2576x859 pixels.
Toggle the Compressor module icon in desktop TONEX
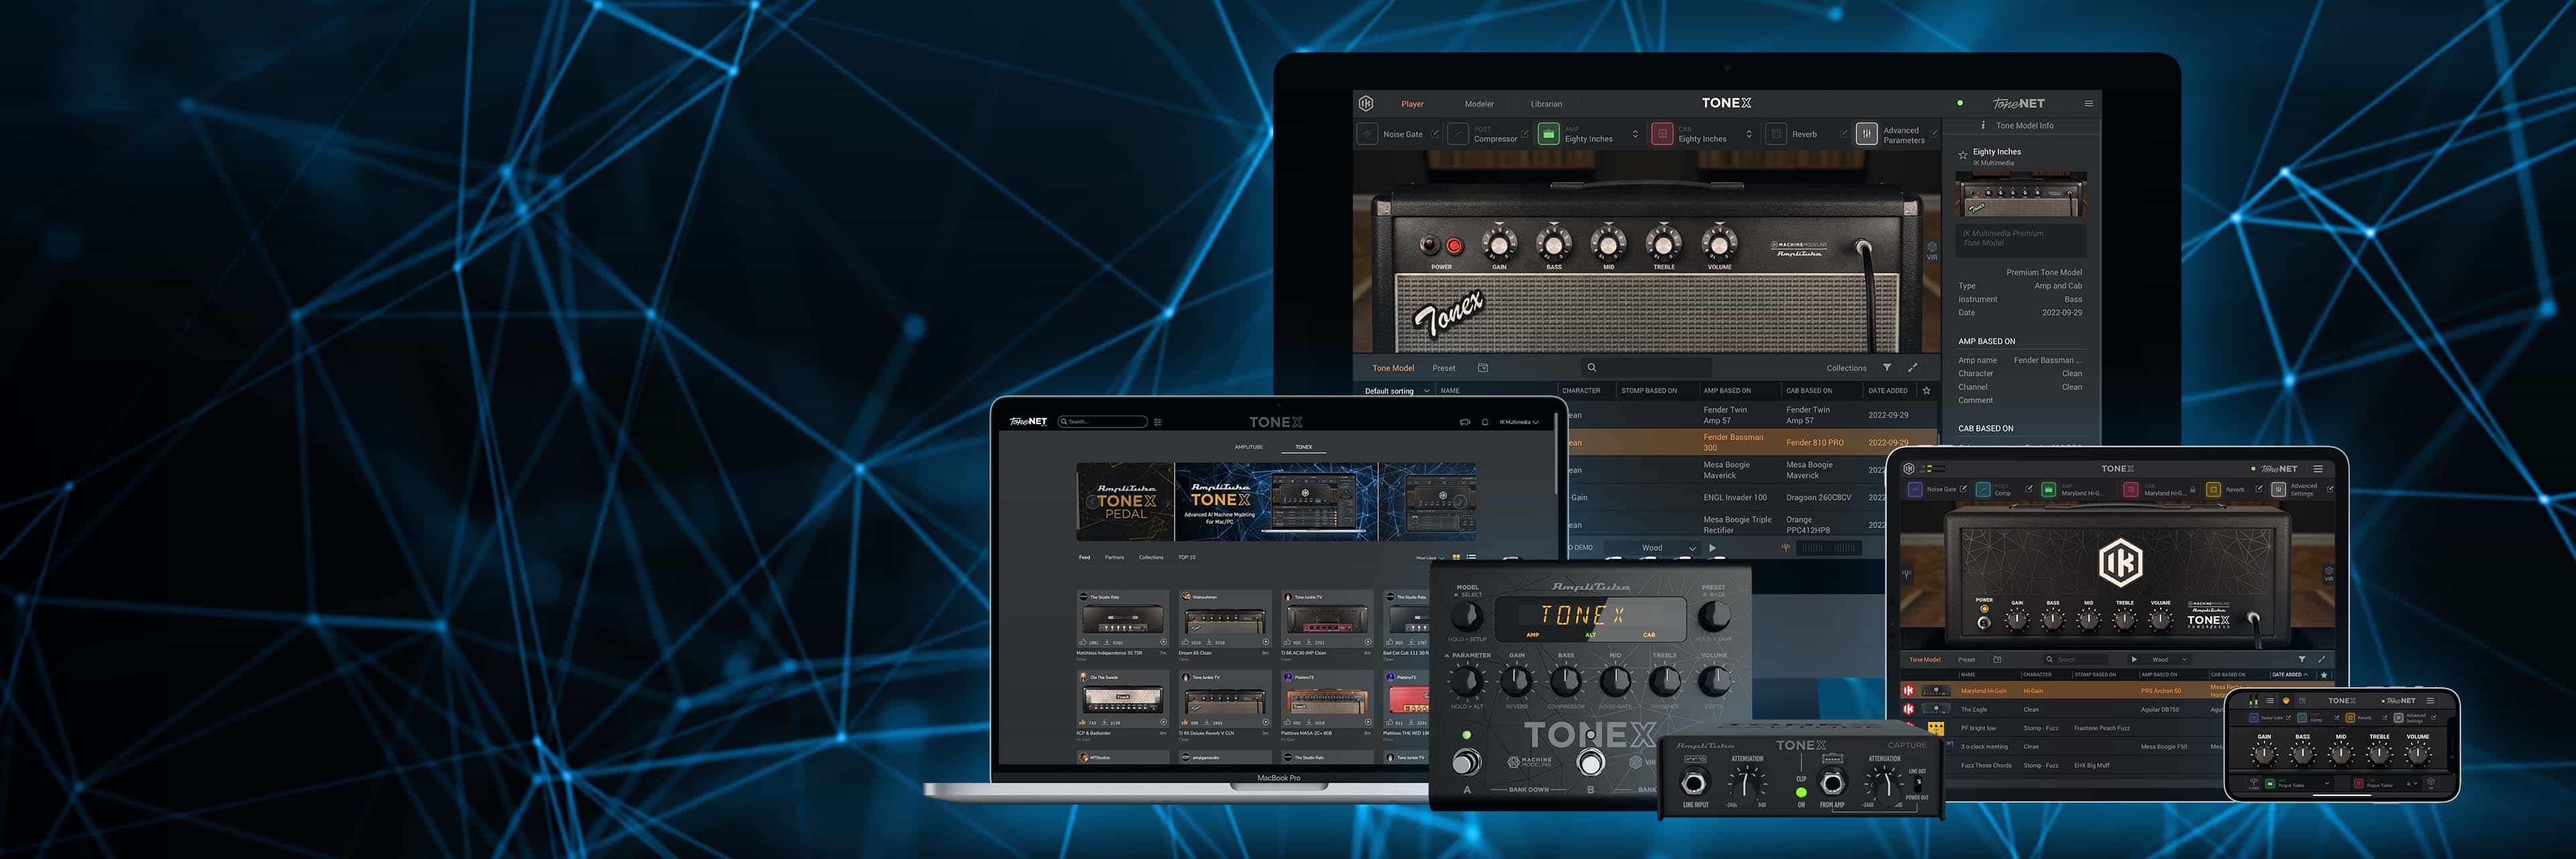[x=1458, y=134]
